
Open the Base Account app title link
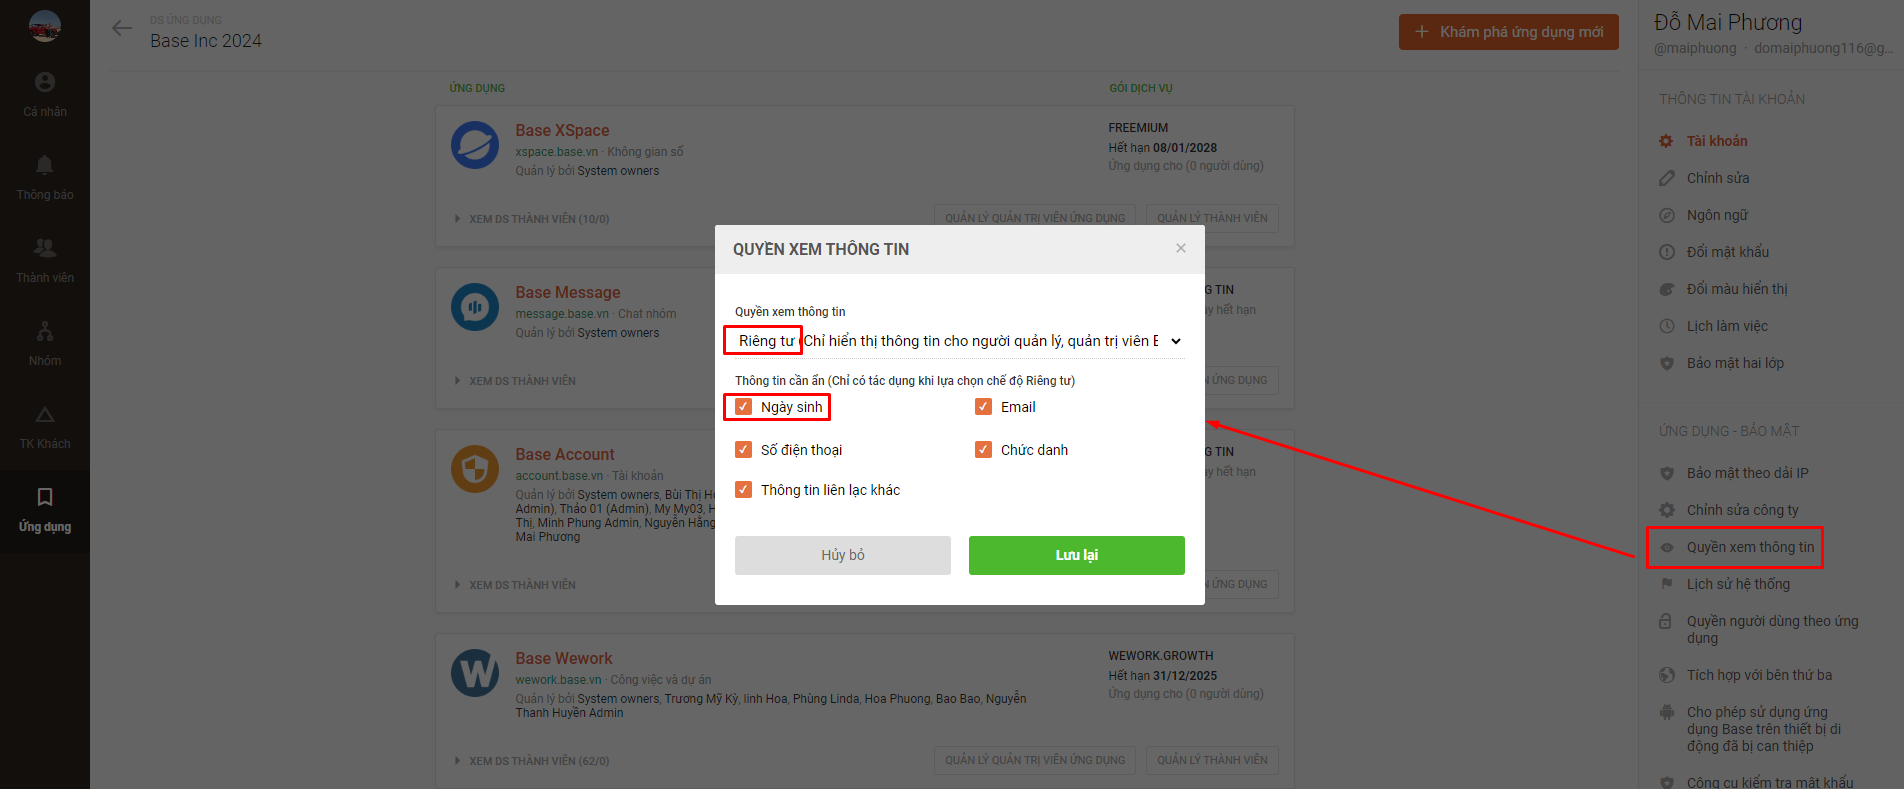pos(565,454)
